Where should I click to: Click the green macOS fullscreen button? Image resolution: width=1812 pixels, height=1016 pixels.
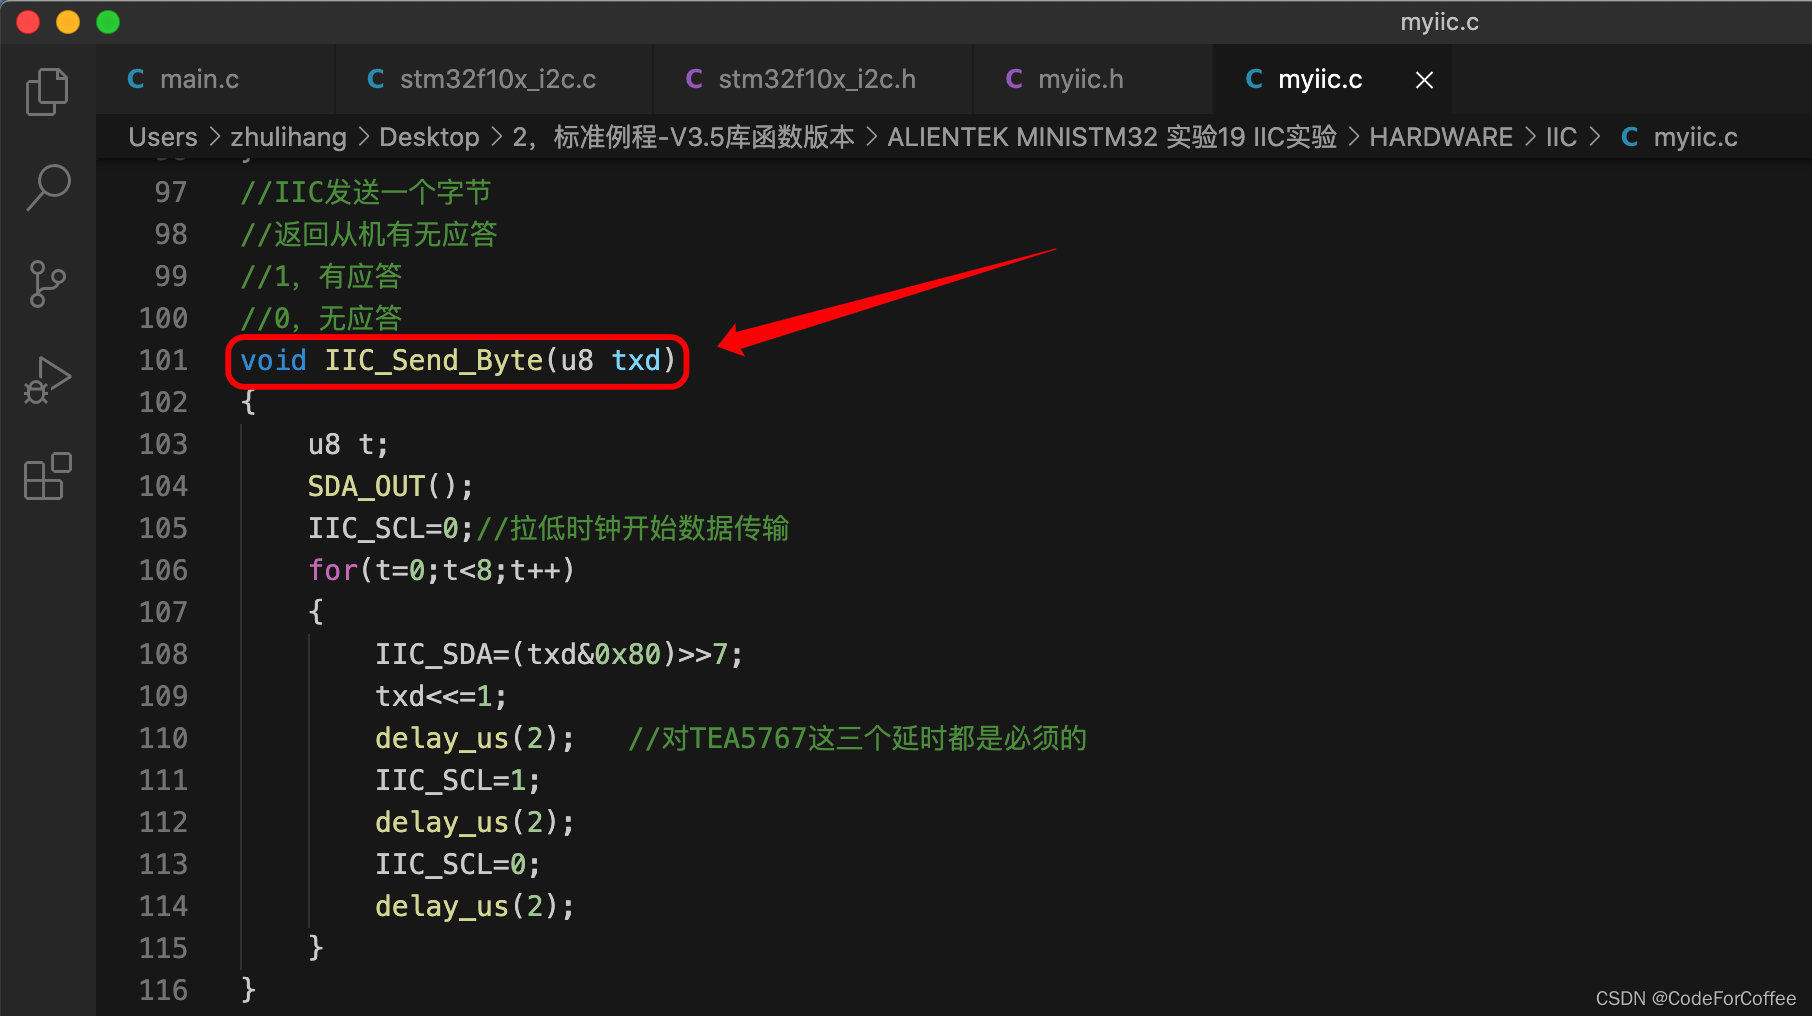108,22
